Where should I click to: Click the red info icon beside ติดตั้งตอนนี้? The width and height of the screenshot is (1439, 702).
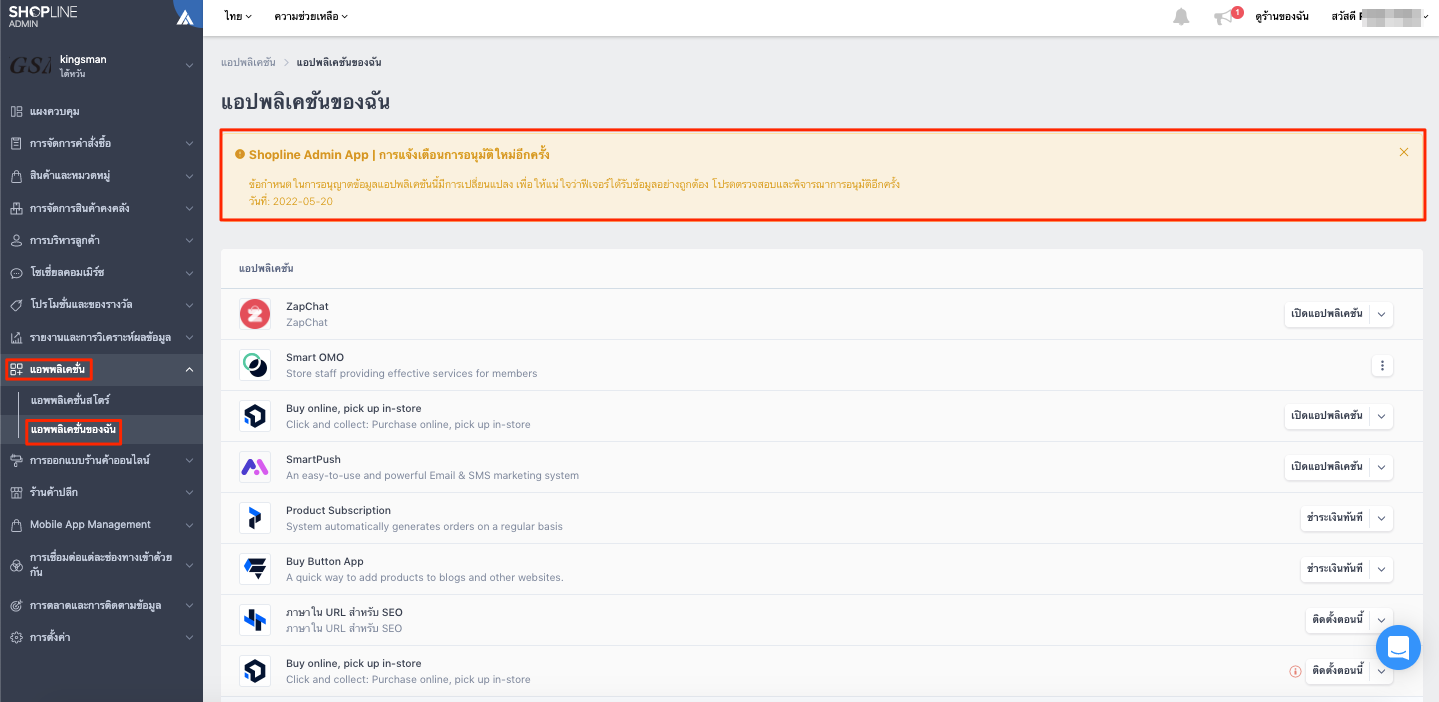pos(1295,671)
